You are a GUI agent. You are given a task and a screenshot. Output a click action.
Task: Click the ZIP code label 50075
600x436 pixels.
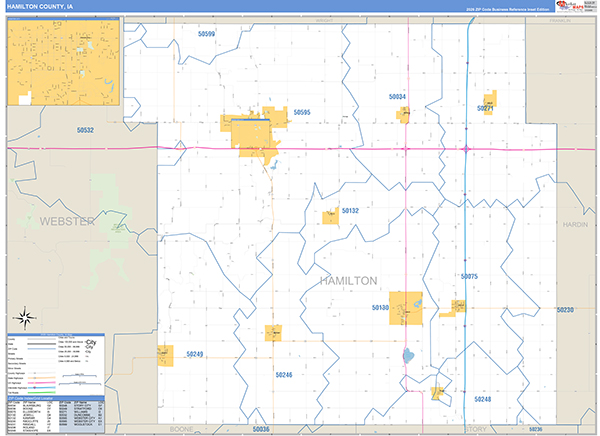[469, 276]
